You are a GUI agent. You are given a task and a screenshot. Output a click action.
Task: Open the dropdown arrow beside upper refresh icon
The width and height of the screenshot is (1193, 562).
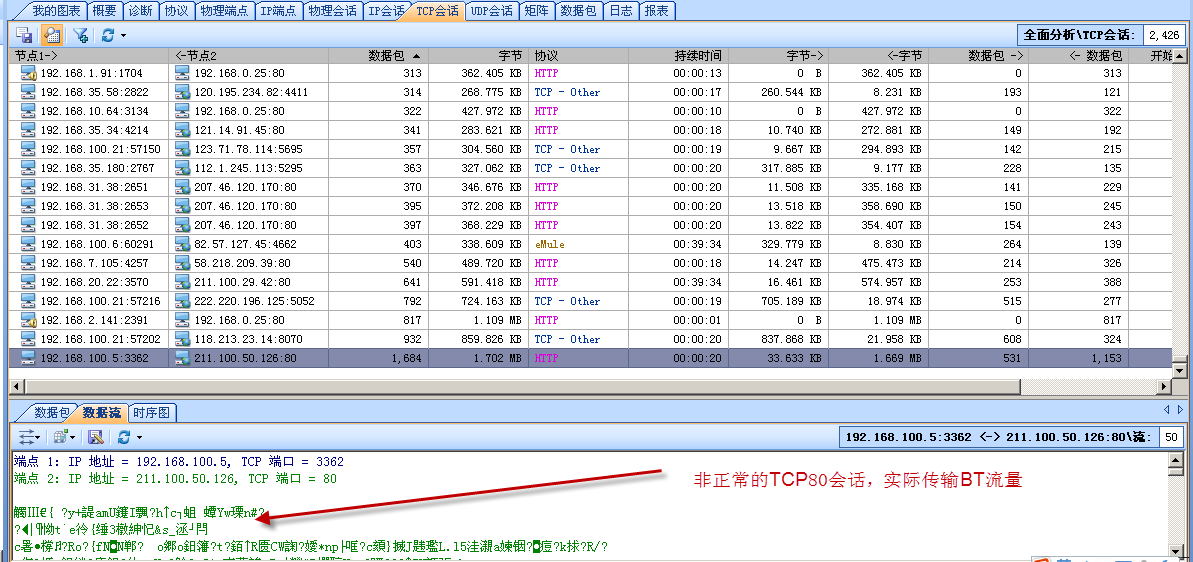(122, 35)
